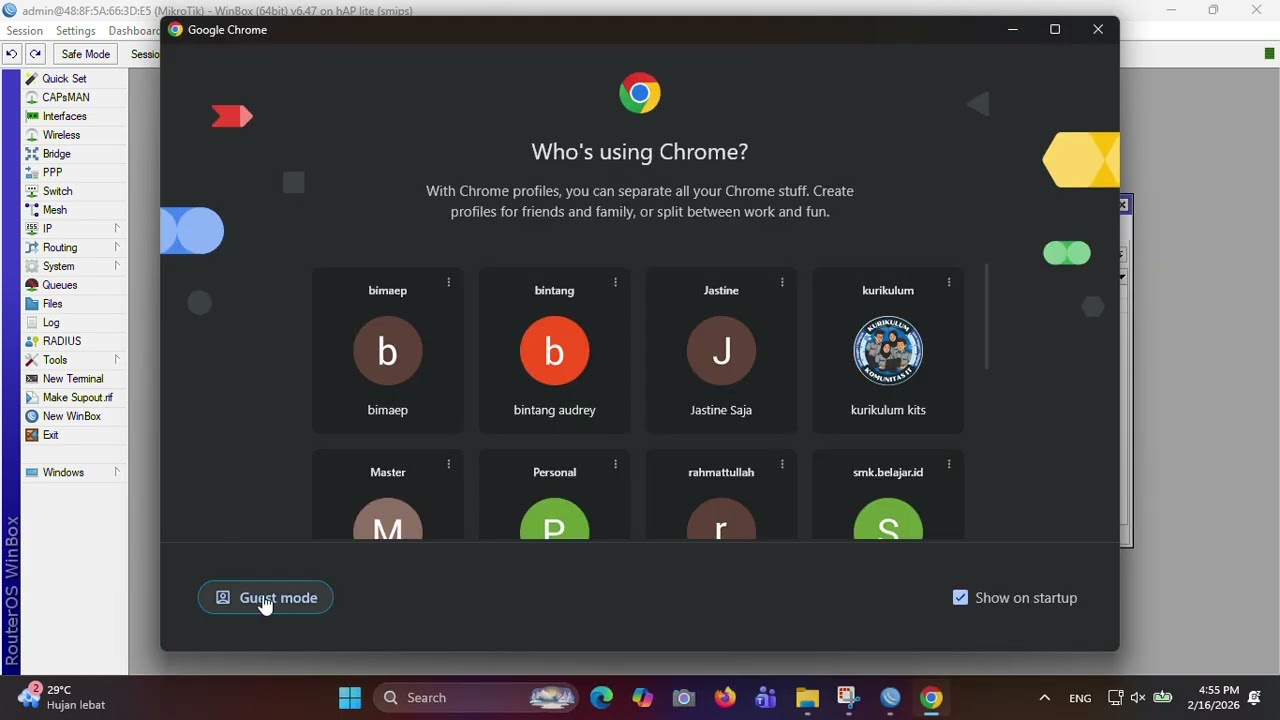Open more options for bintang profile
The image size is (1280, 720).
click(x=615, y=283)
